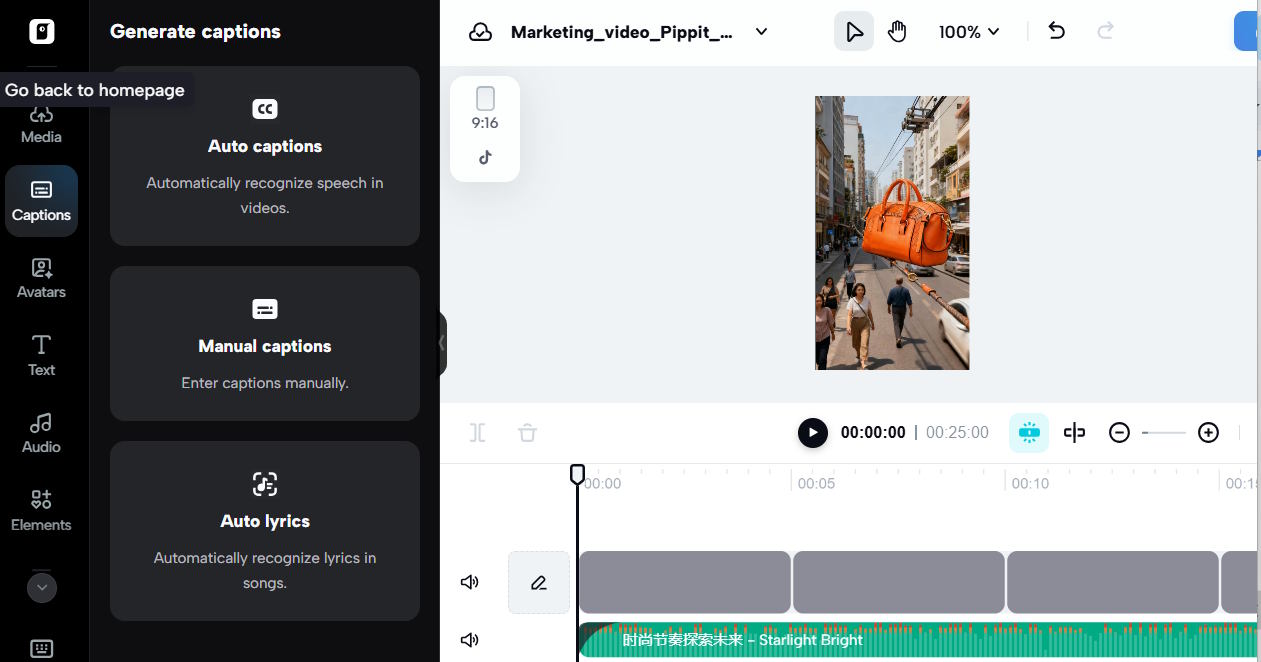Mute the audio track
This screenshot has width=1261, height=662.
pyautogui.click(x=469, y=640)
